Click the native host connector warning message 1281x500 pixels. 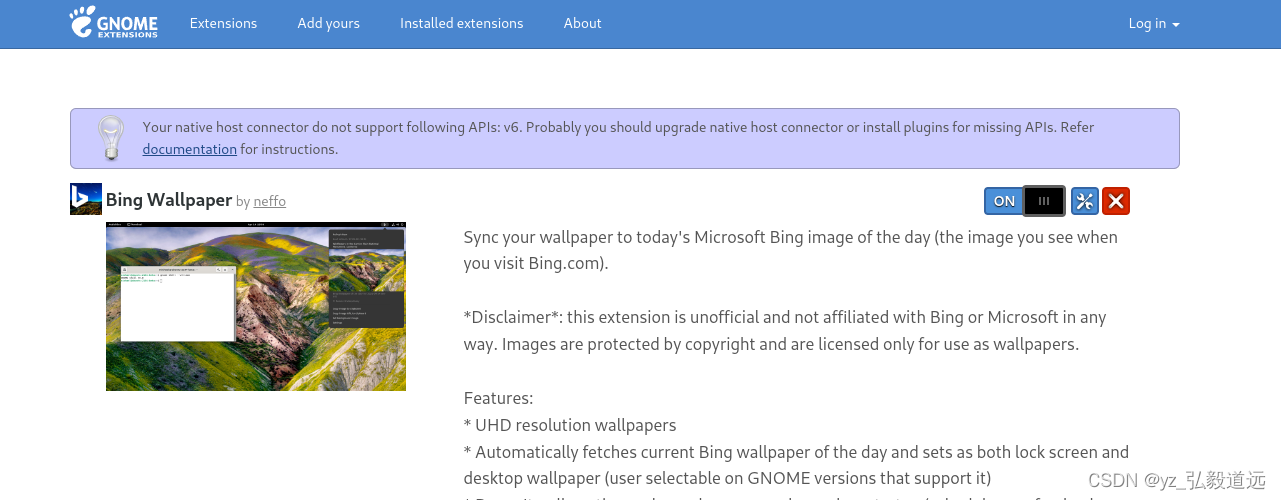pos(618,127)
